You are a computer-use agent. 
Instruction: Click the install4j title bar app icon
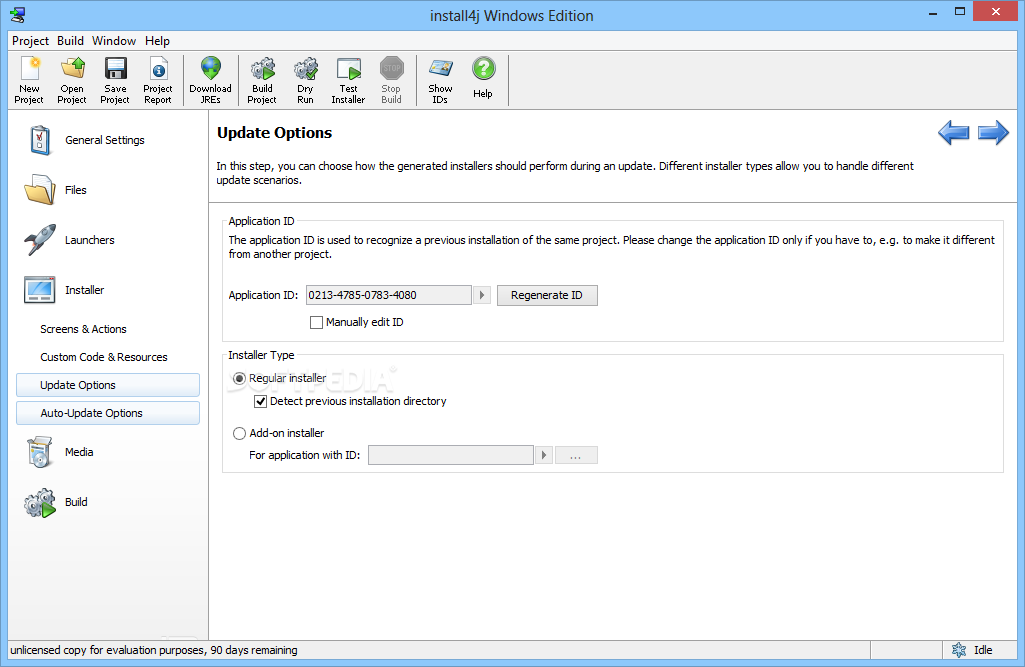[x=18, y=15]
